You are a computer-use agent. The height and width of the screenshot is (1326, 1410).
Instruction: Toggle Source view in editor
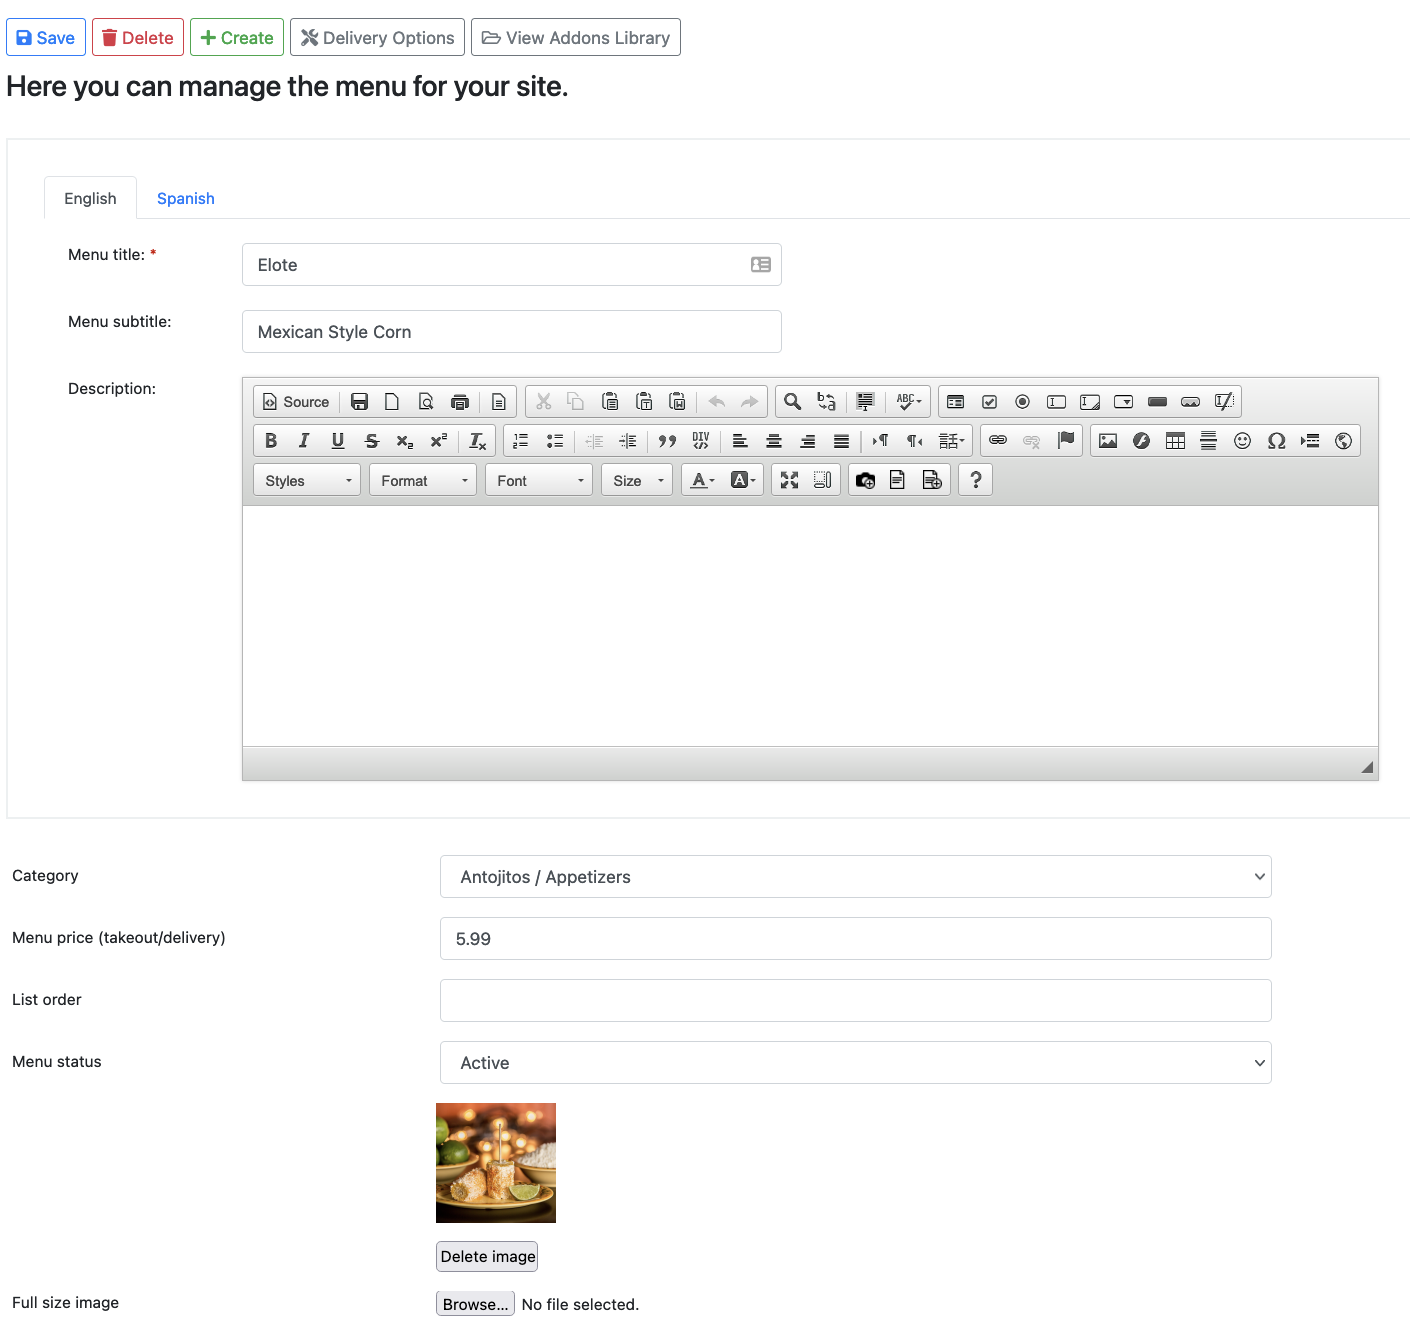coord(296,402)
